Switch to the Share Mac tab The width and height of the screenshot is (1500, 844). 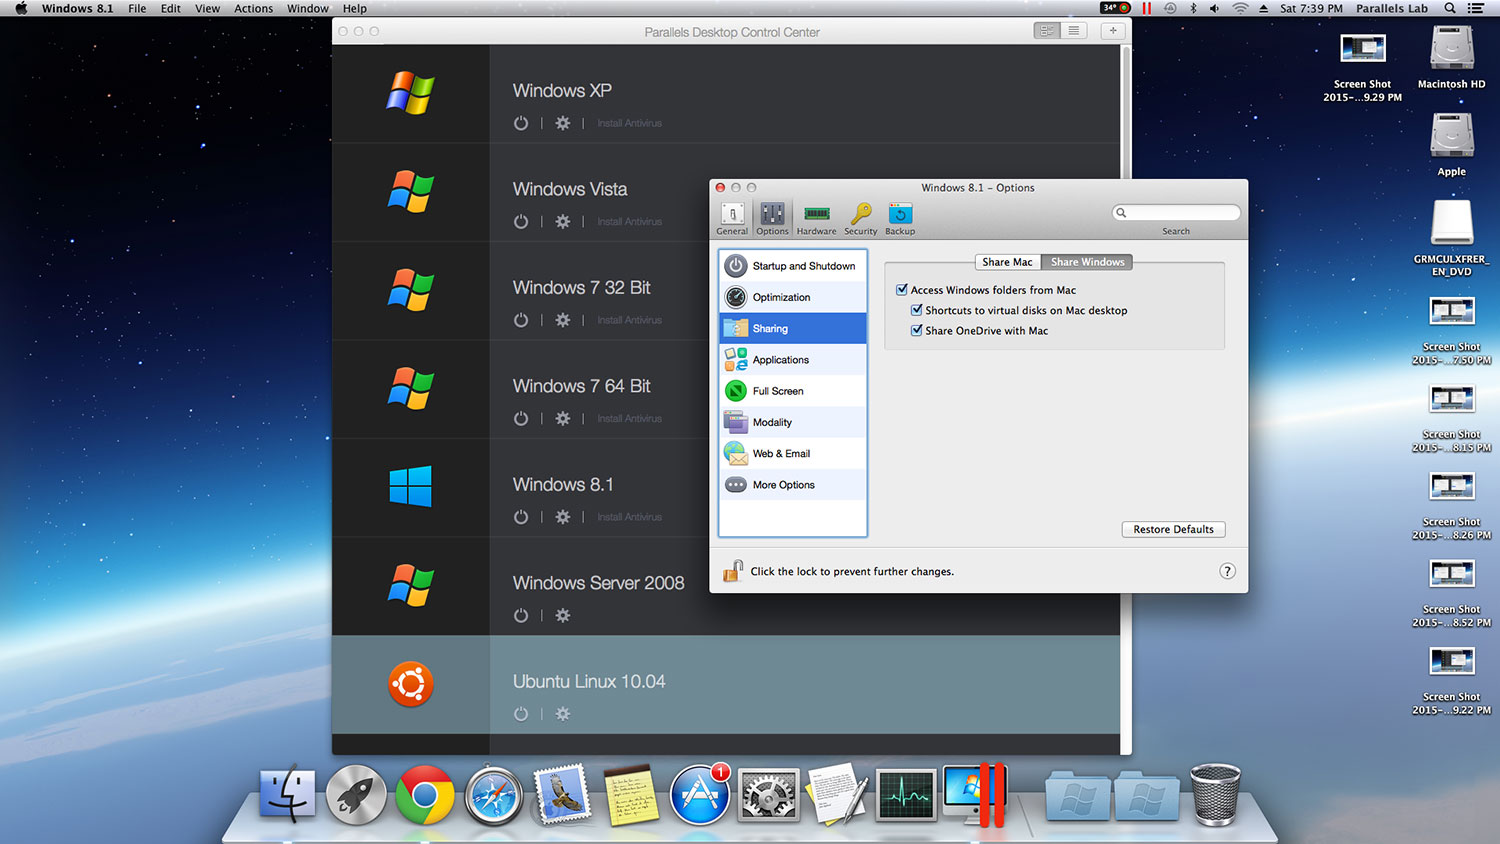[1007, 262]
